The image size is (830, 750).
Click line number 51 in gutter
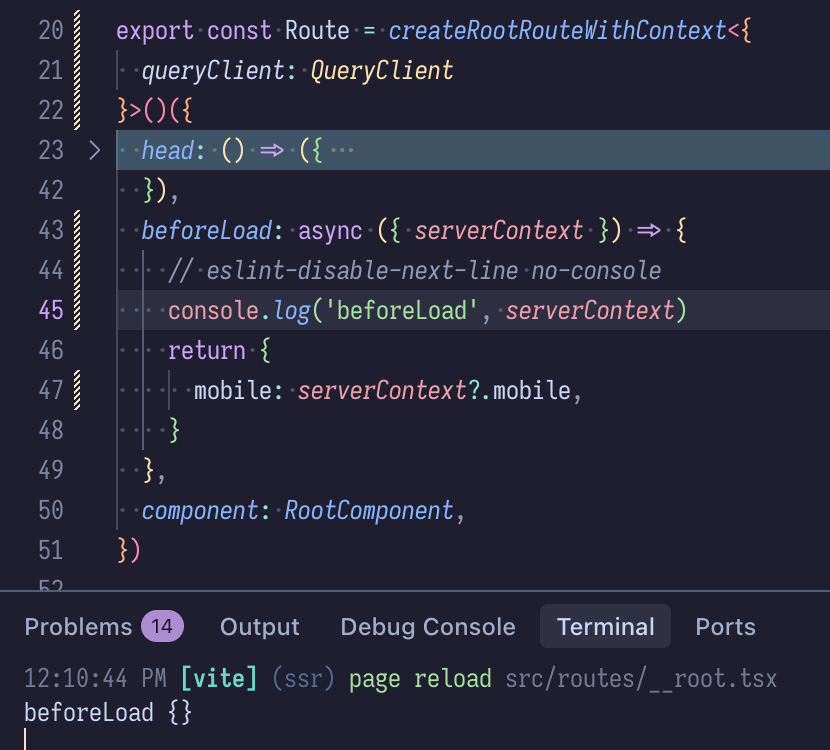tap(51, 550)
